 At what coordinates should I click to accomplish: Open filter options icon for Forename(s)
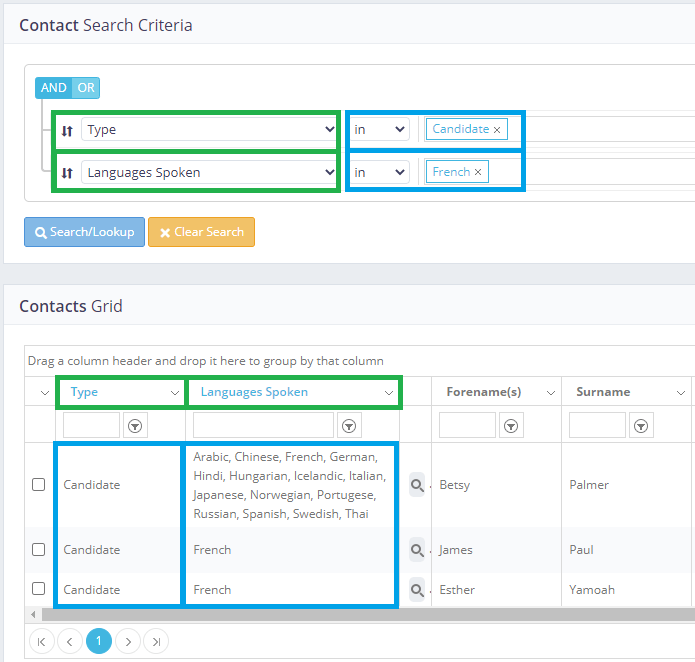click(511, 426)
